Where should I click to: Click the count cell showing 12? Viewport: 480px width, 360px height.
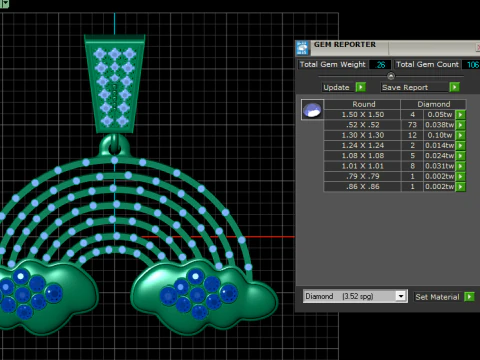click(x=412, y=135)
